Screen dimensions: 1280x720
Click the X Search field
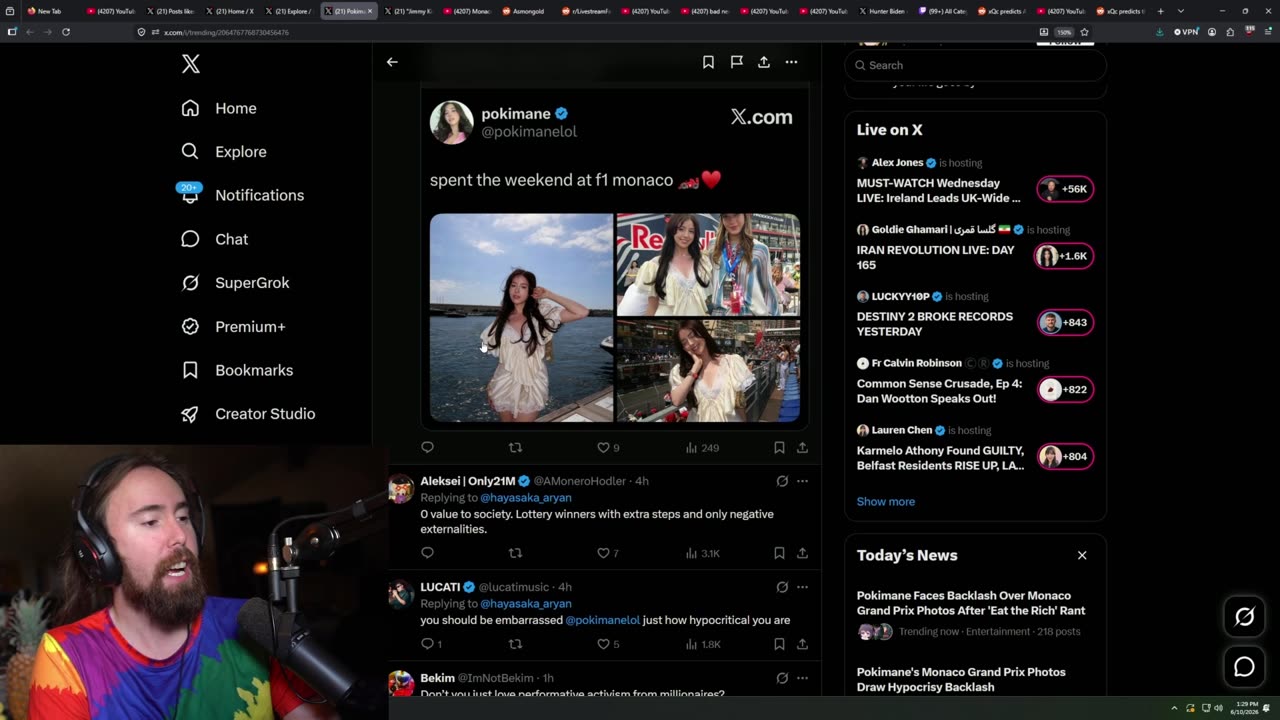(976, 65)
